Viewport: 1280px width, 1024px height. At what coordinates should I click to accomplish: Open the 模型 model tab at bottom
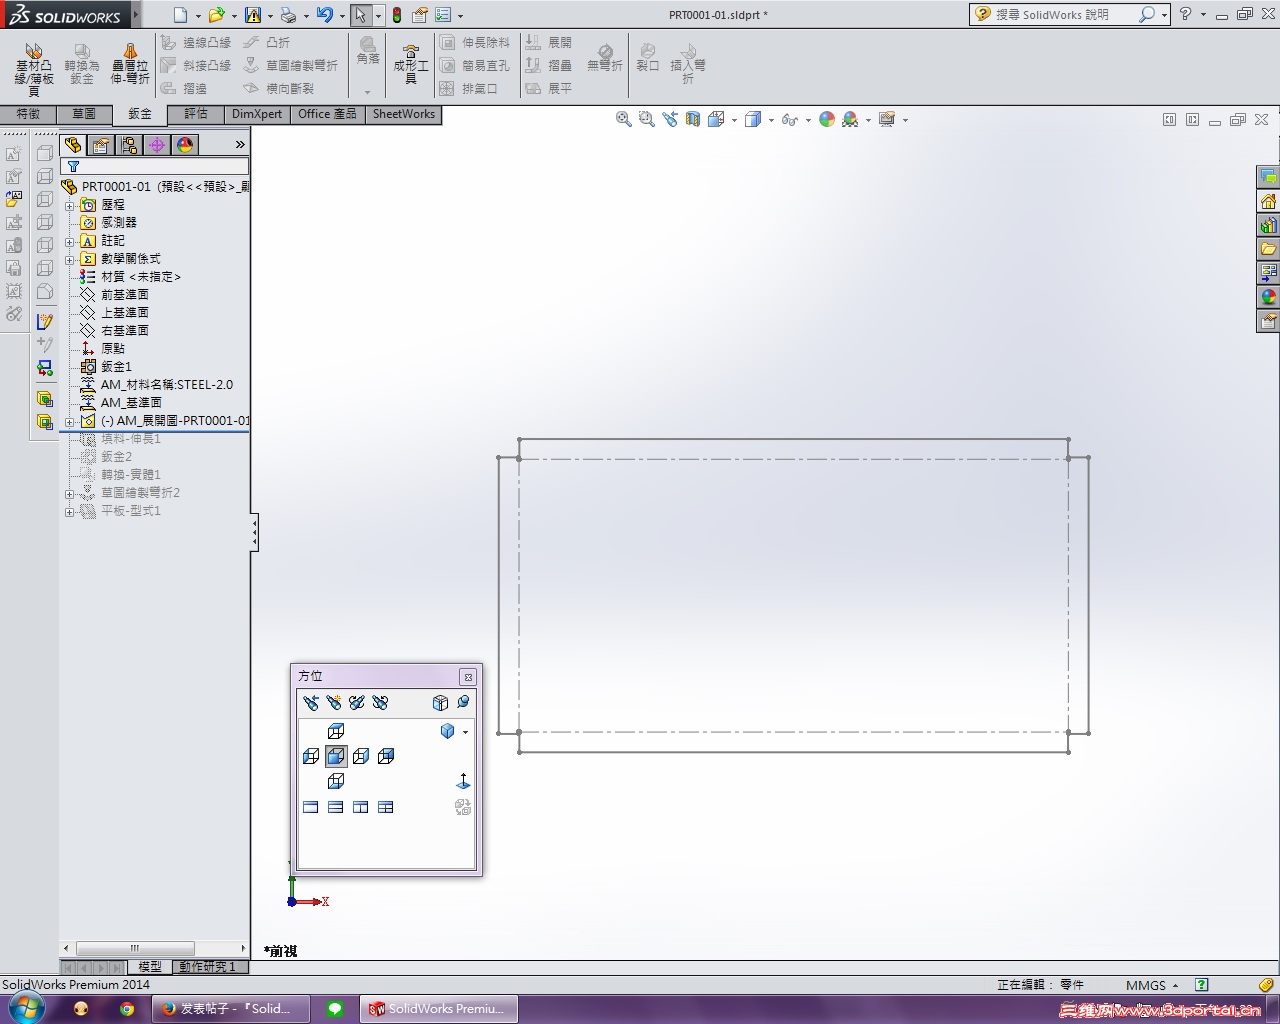point(150,967)
